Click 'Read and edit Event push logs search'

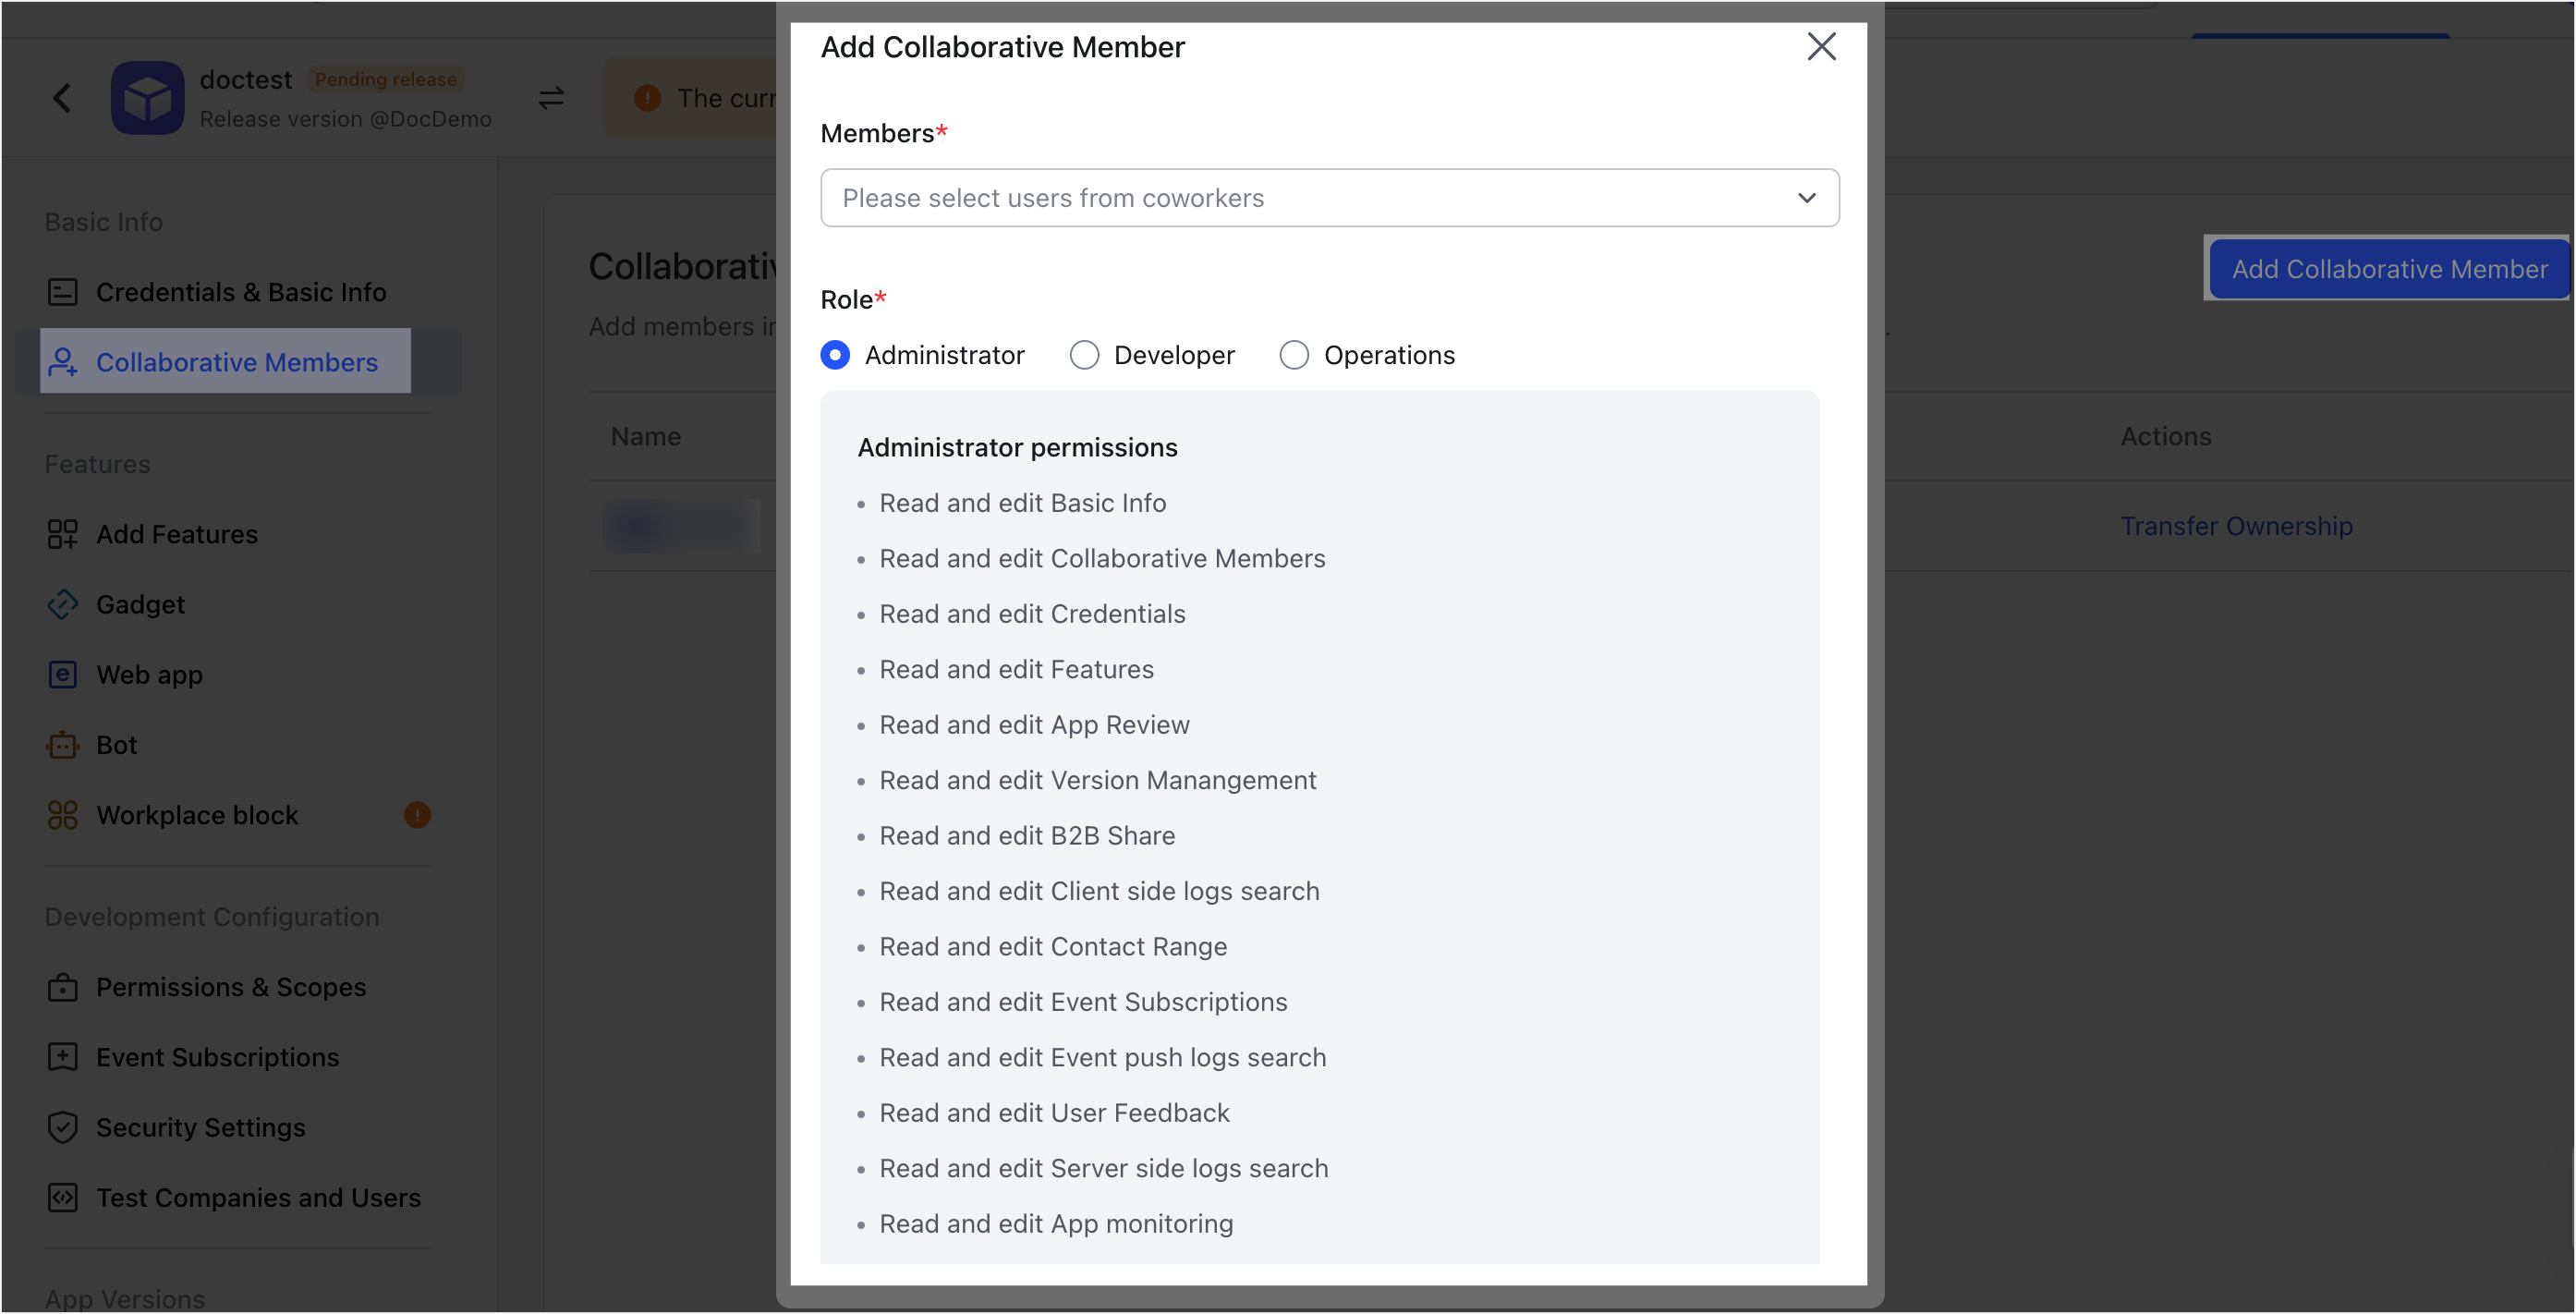coord(1103,1058)
